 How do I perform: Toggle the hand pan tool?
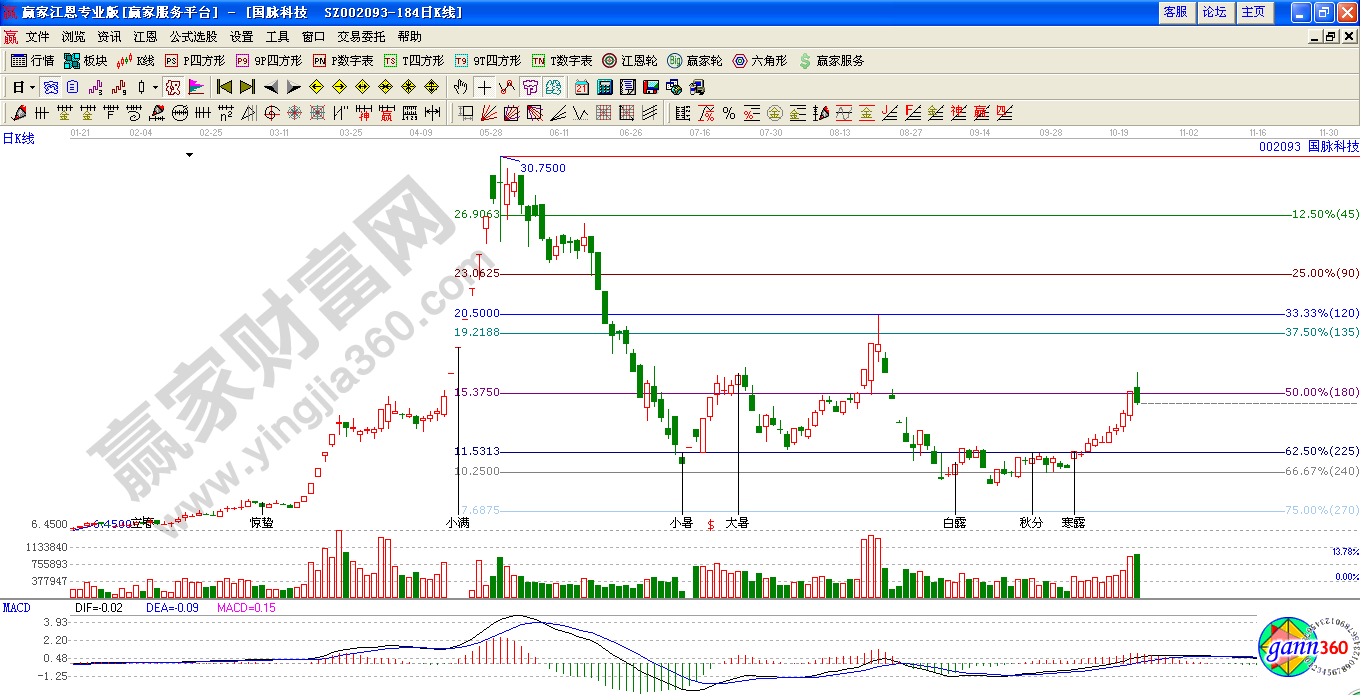[x=461, y=88]
